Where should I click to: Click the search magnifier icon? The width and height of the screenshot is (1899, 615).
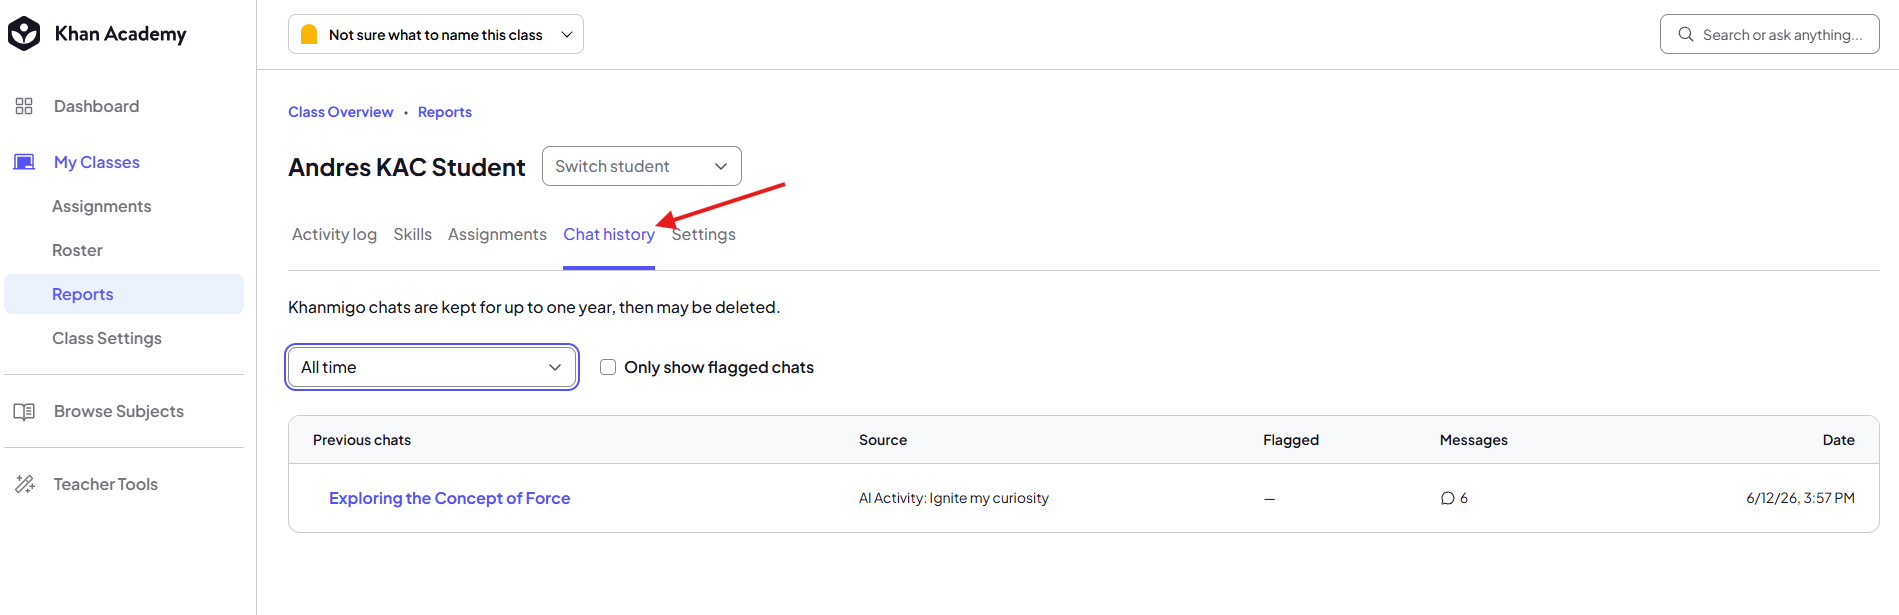coord(1686,34)
